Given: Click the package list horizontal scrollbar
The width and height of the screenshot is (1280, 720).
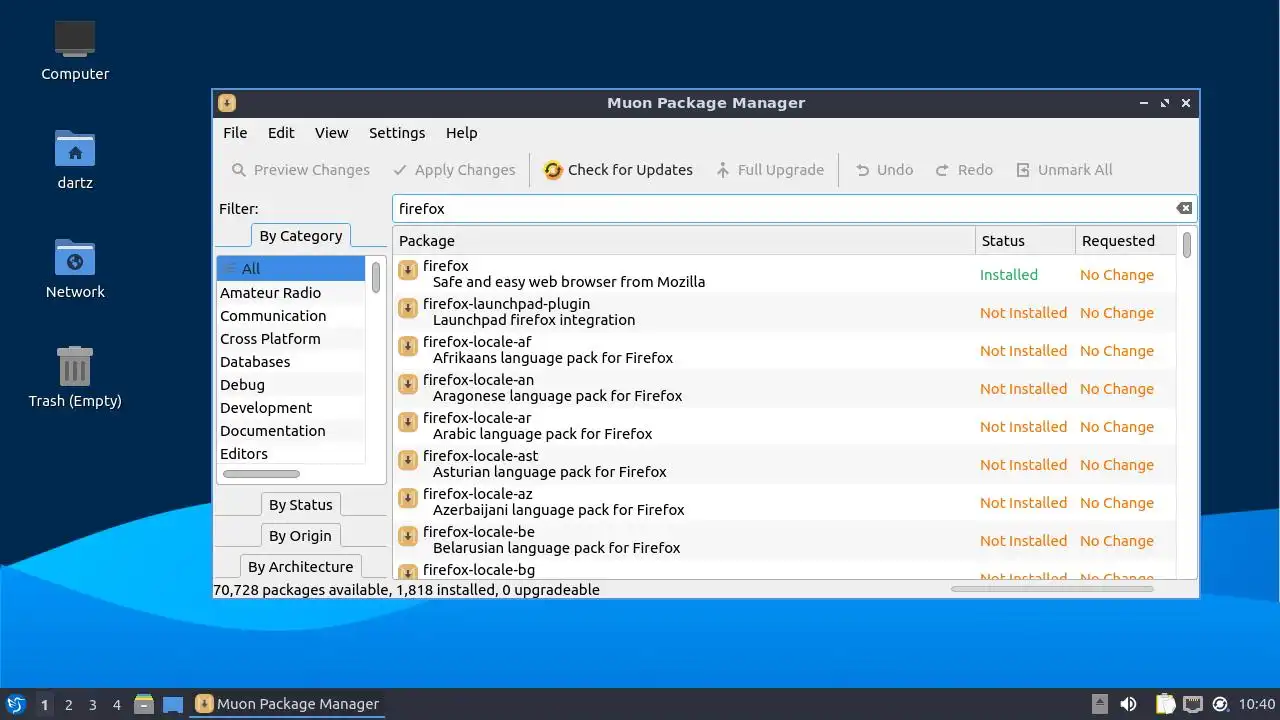Looking at the screenshot, I should 1052,589.
